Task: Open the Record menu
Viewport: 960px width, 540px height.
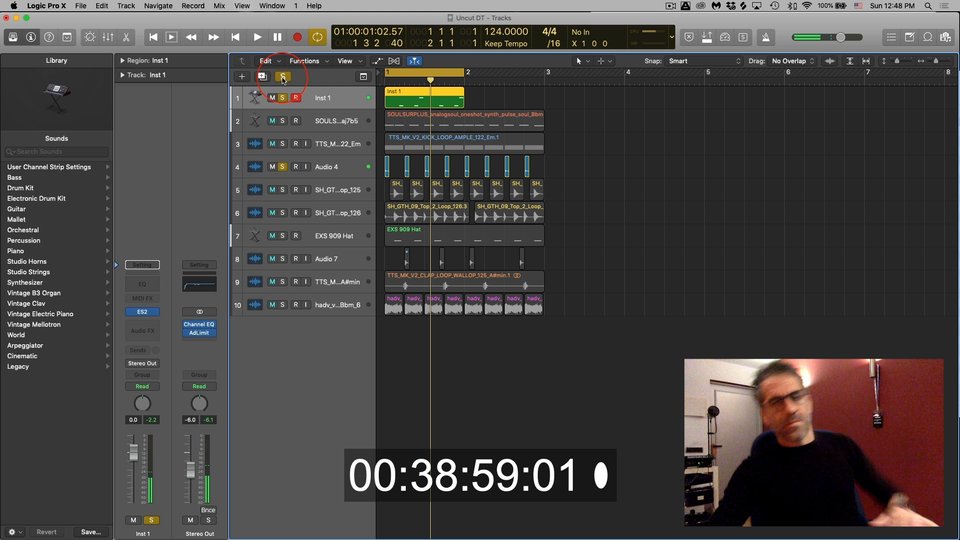Action: click(x=193, y=6)
